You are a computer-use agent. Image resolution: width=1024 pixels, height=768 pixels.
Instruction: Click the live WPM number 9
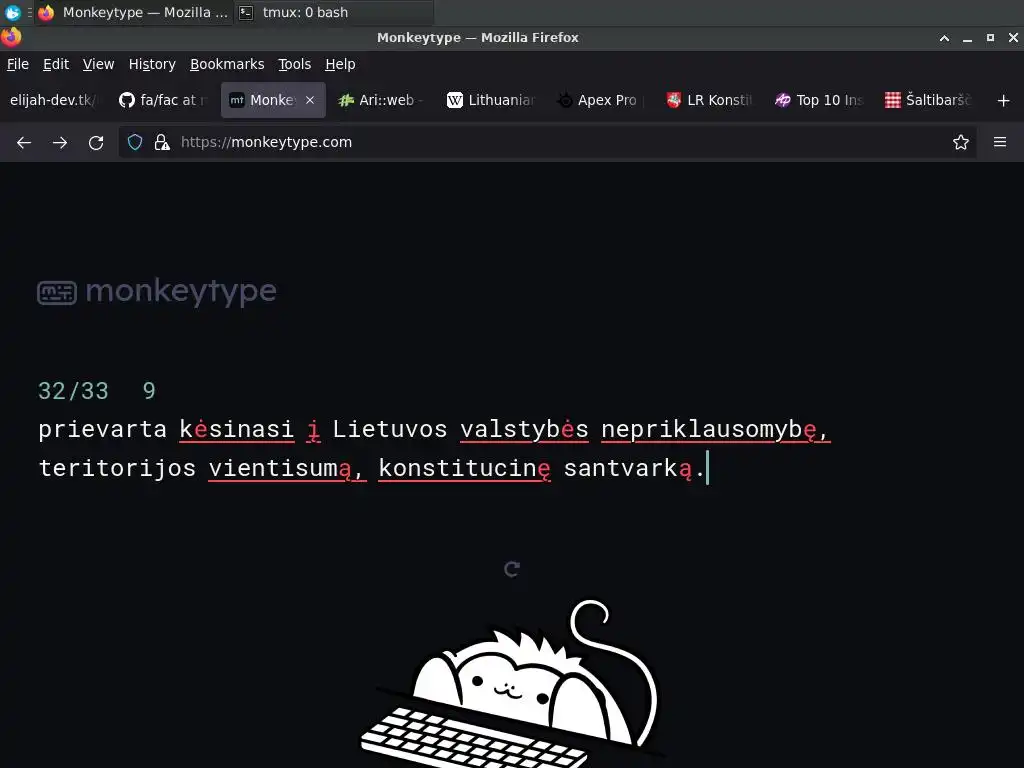[149, 391]
